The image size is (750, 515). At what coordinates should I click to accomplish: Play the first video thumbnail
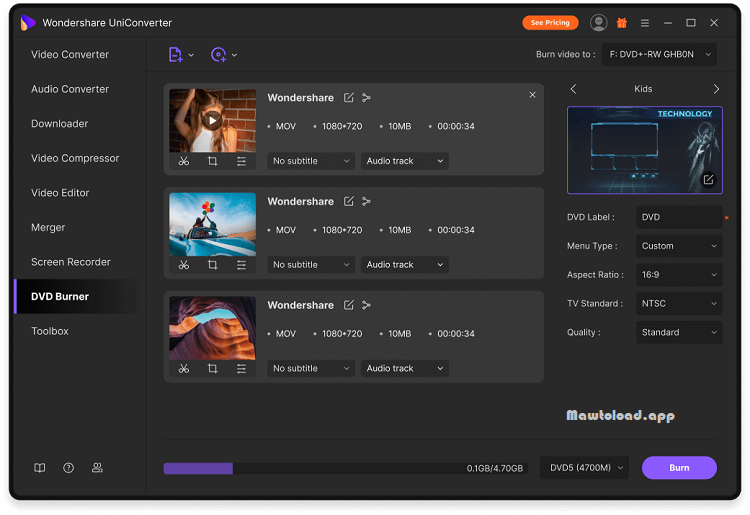(x=212, y=121)
